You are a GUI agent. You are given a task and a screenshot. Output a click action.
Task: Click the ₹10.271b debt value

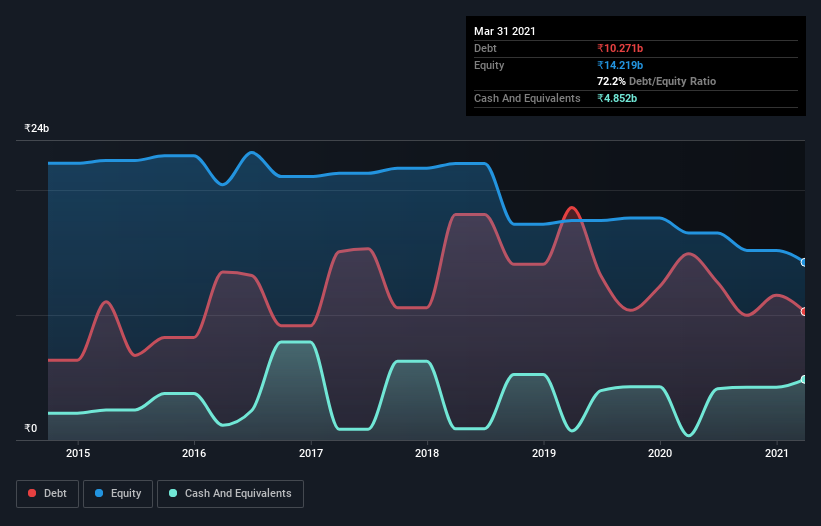[x=620, y=48]
